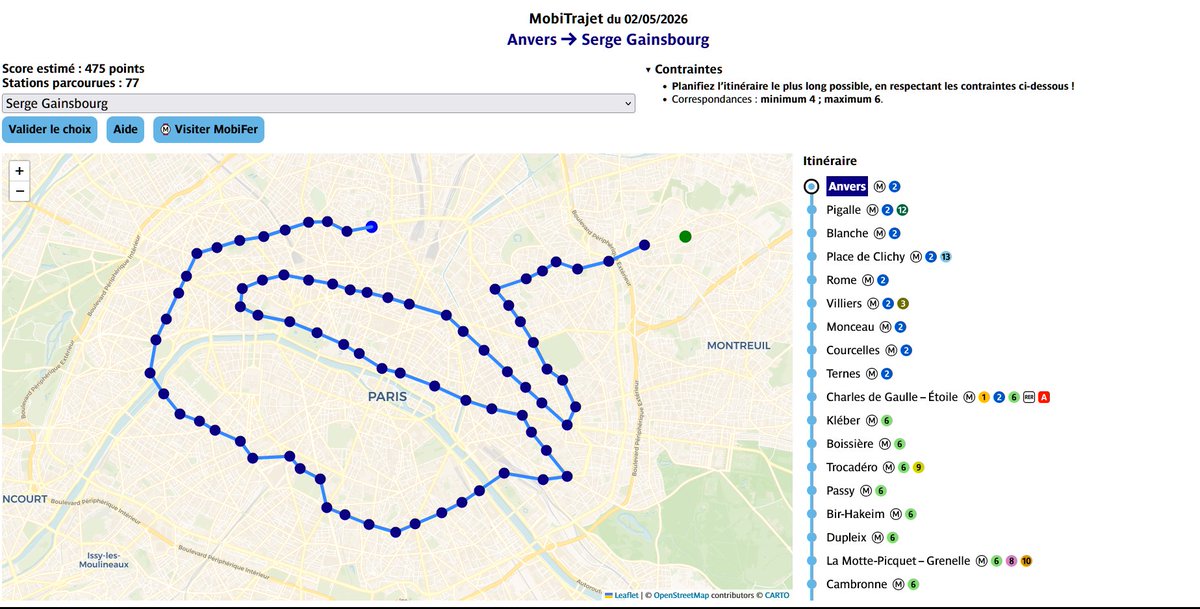Screen dimensions: 1200x609
Task: Select Rome in the itinerary list
Action: [x=841, y=280]
